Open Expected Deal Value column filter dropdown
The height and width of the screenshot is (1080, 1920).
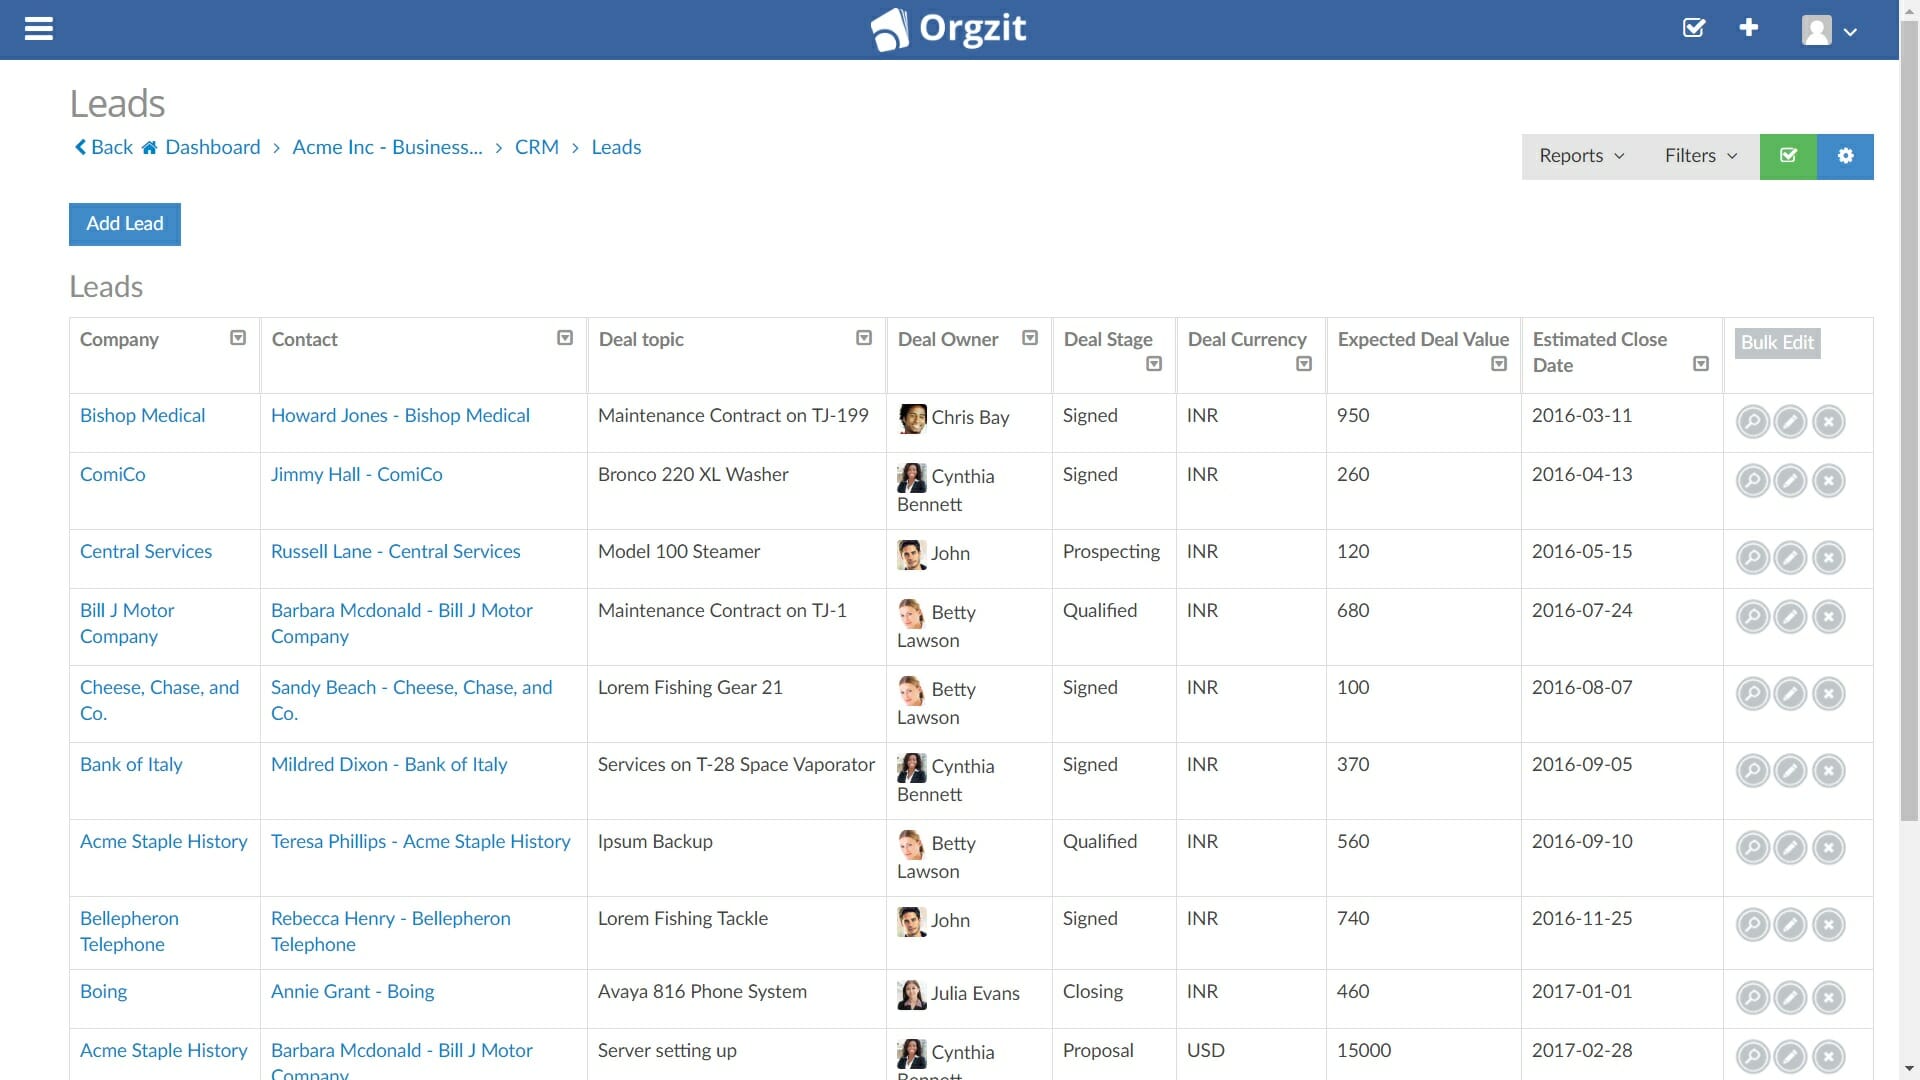click(1499, 364)
